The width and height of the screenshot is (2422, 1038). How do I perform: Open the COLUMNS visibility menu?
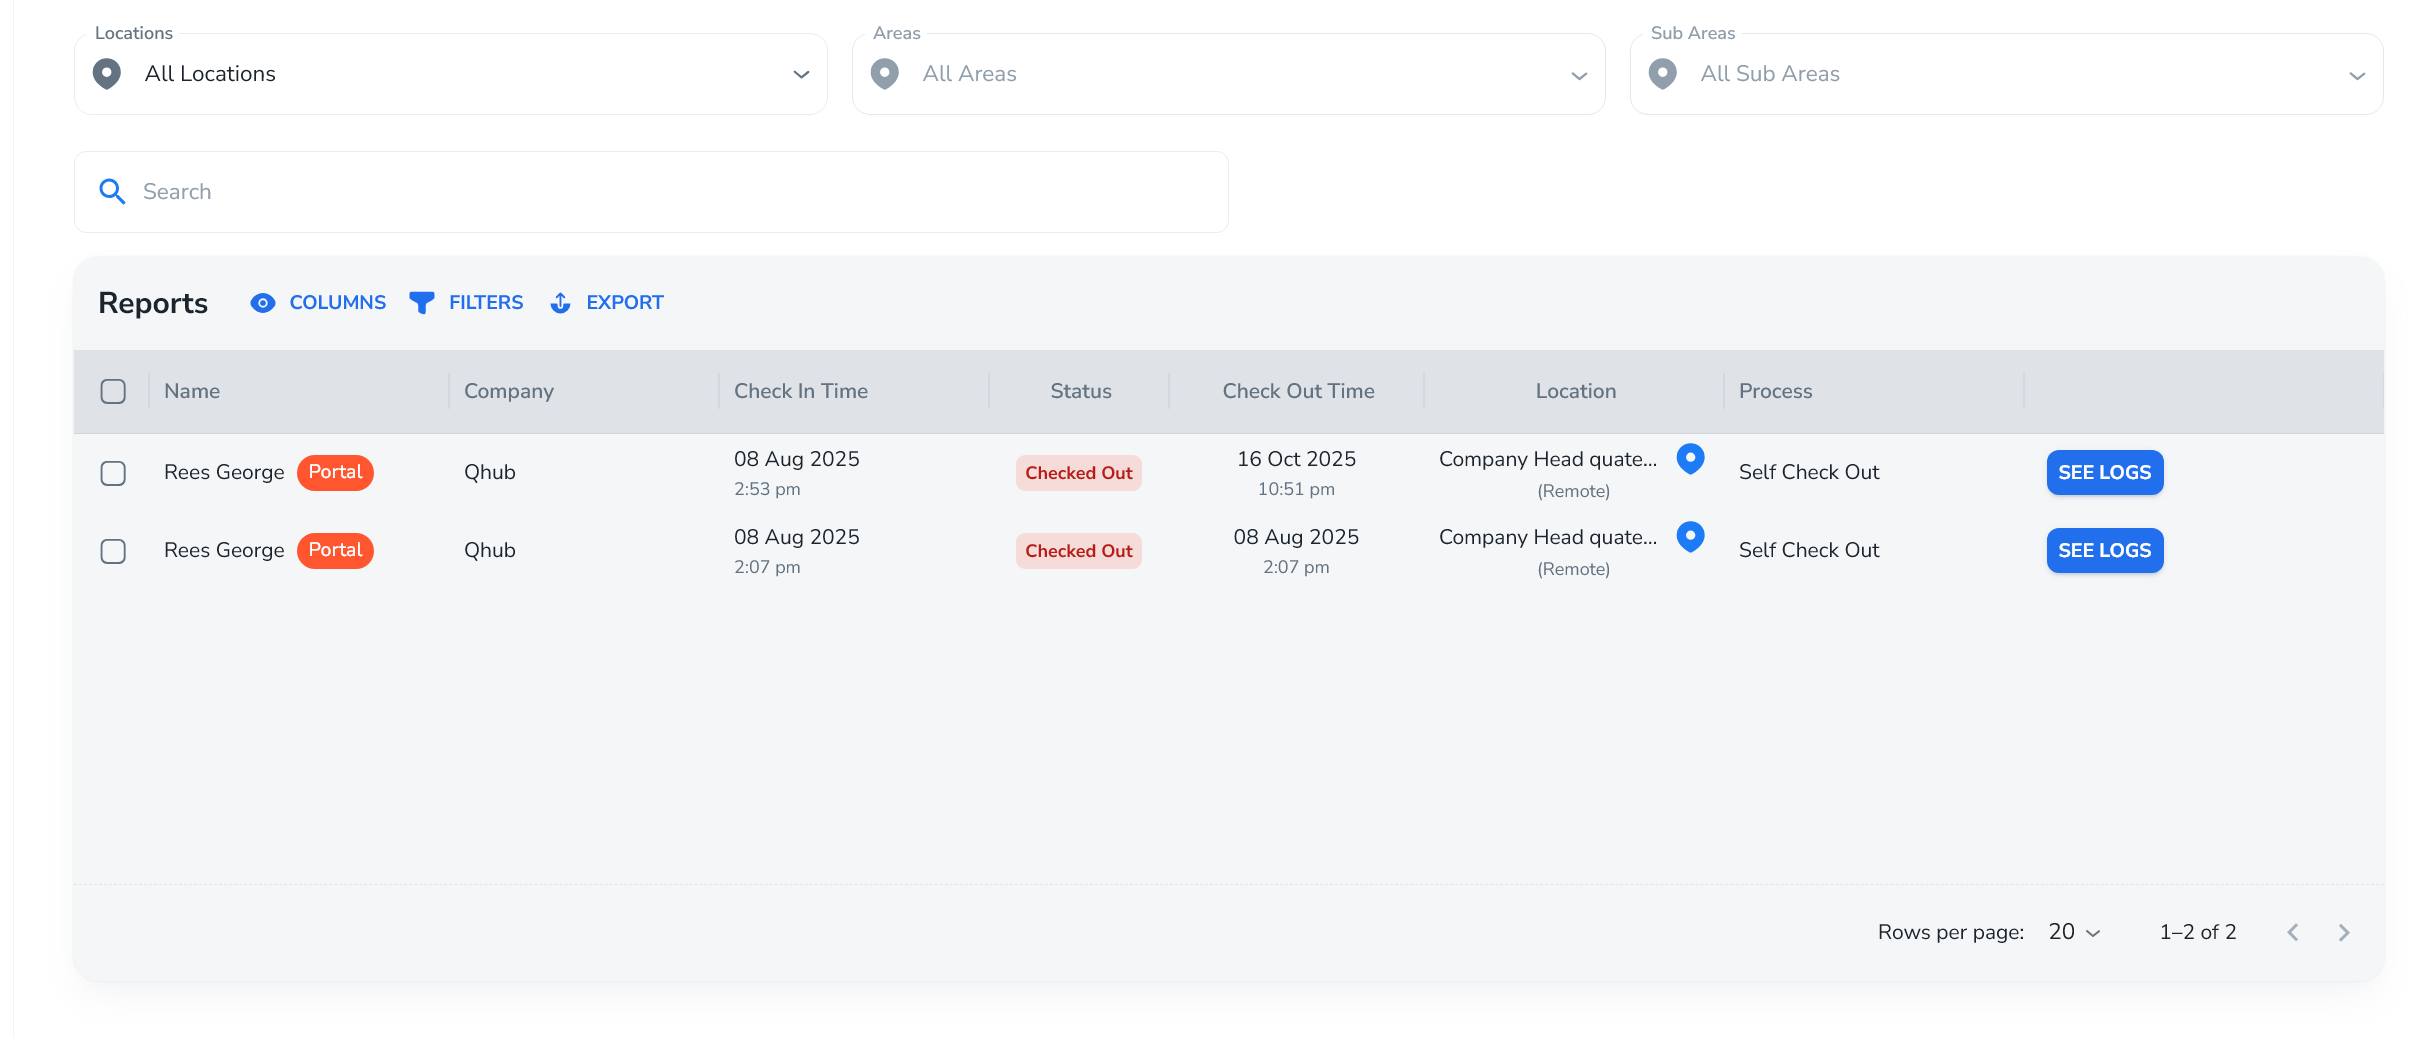pos(318,303)
